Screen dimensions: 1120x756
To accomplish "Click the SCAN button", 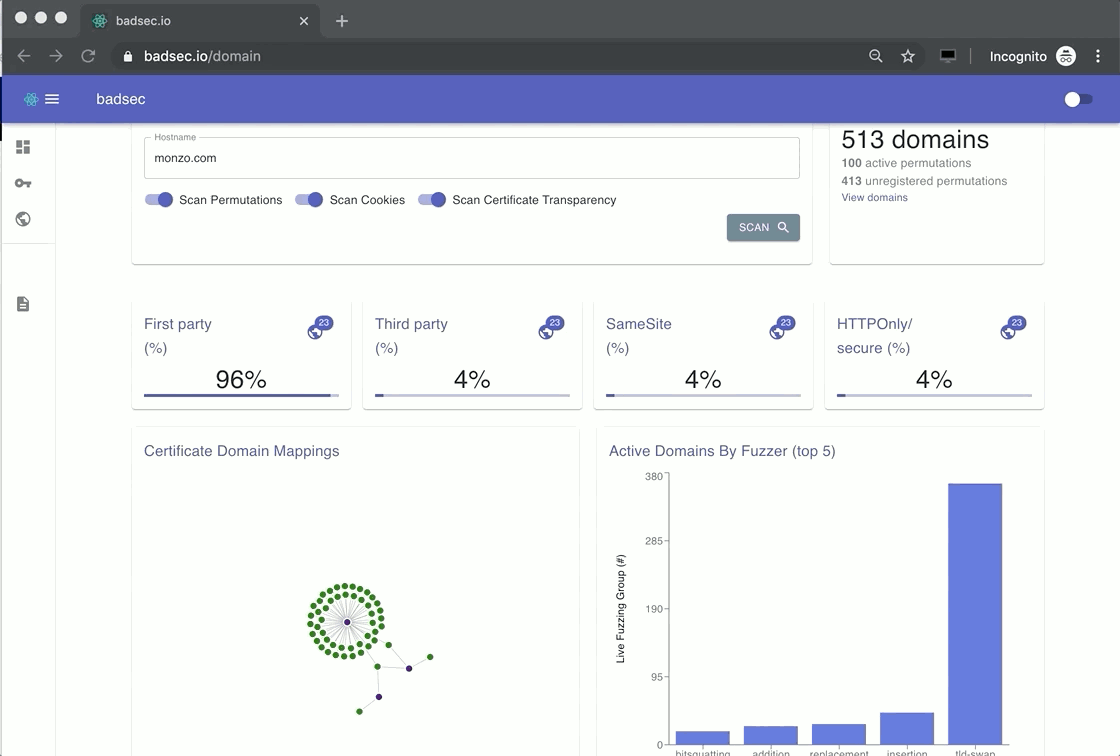I will click(763, 227).
